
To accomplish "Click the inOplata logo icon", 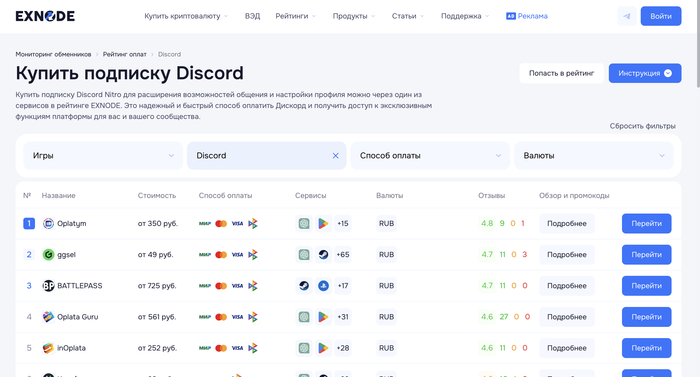I will [x=48, y=348].
